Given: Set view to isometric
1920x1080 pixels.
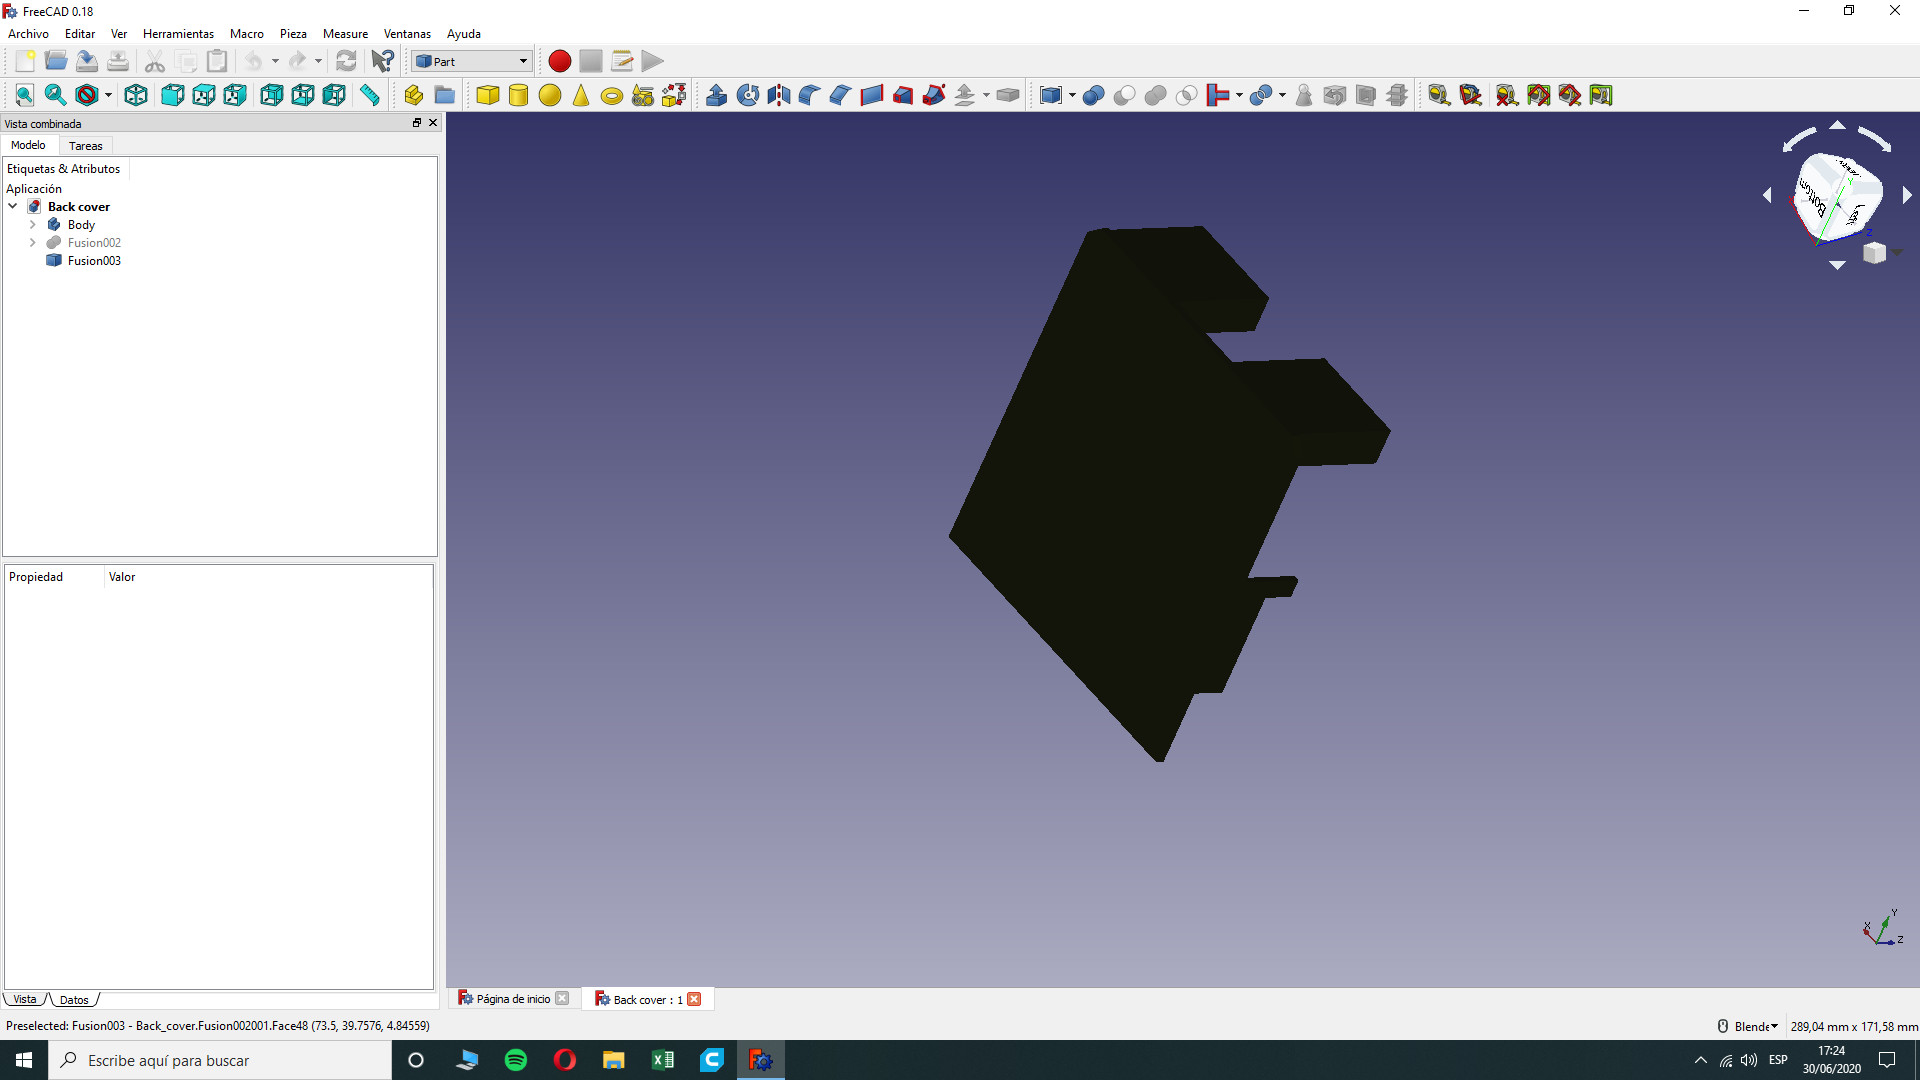Looking at the screenshot, I should click(x=136, y=95).
